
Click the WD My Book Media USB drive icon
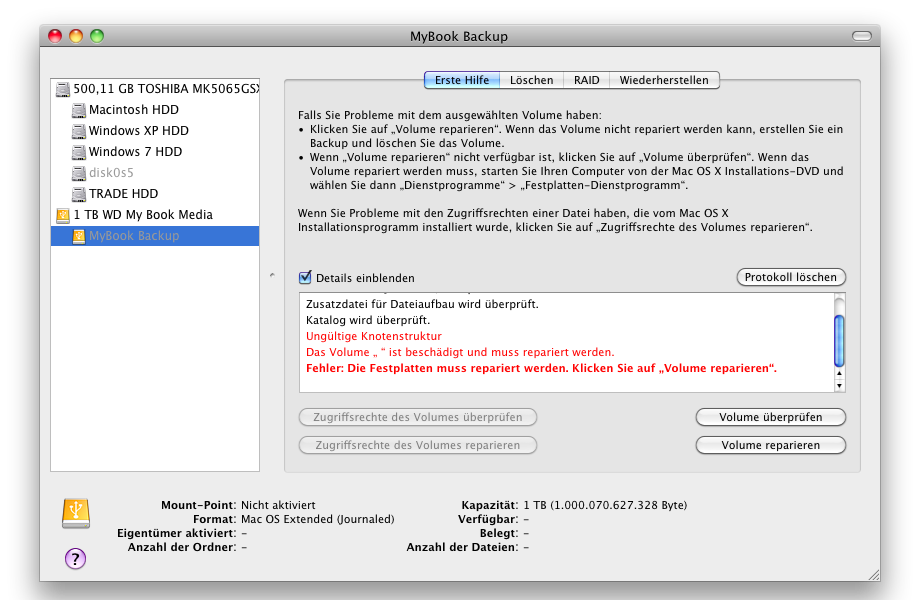point(63,215)
